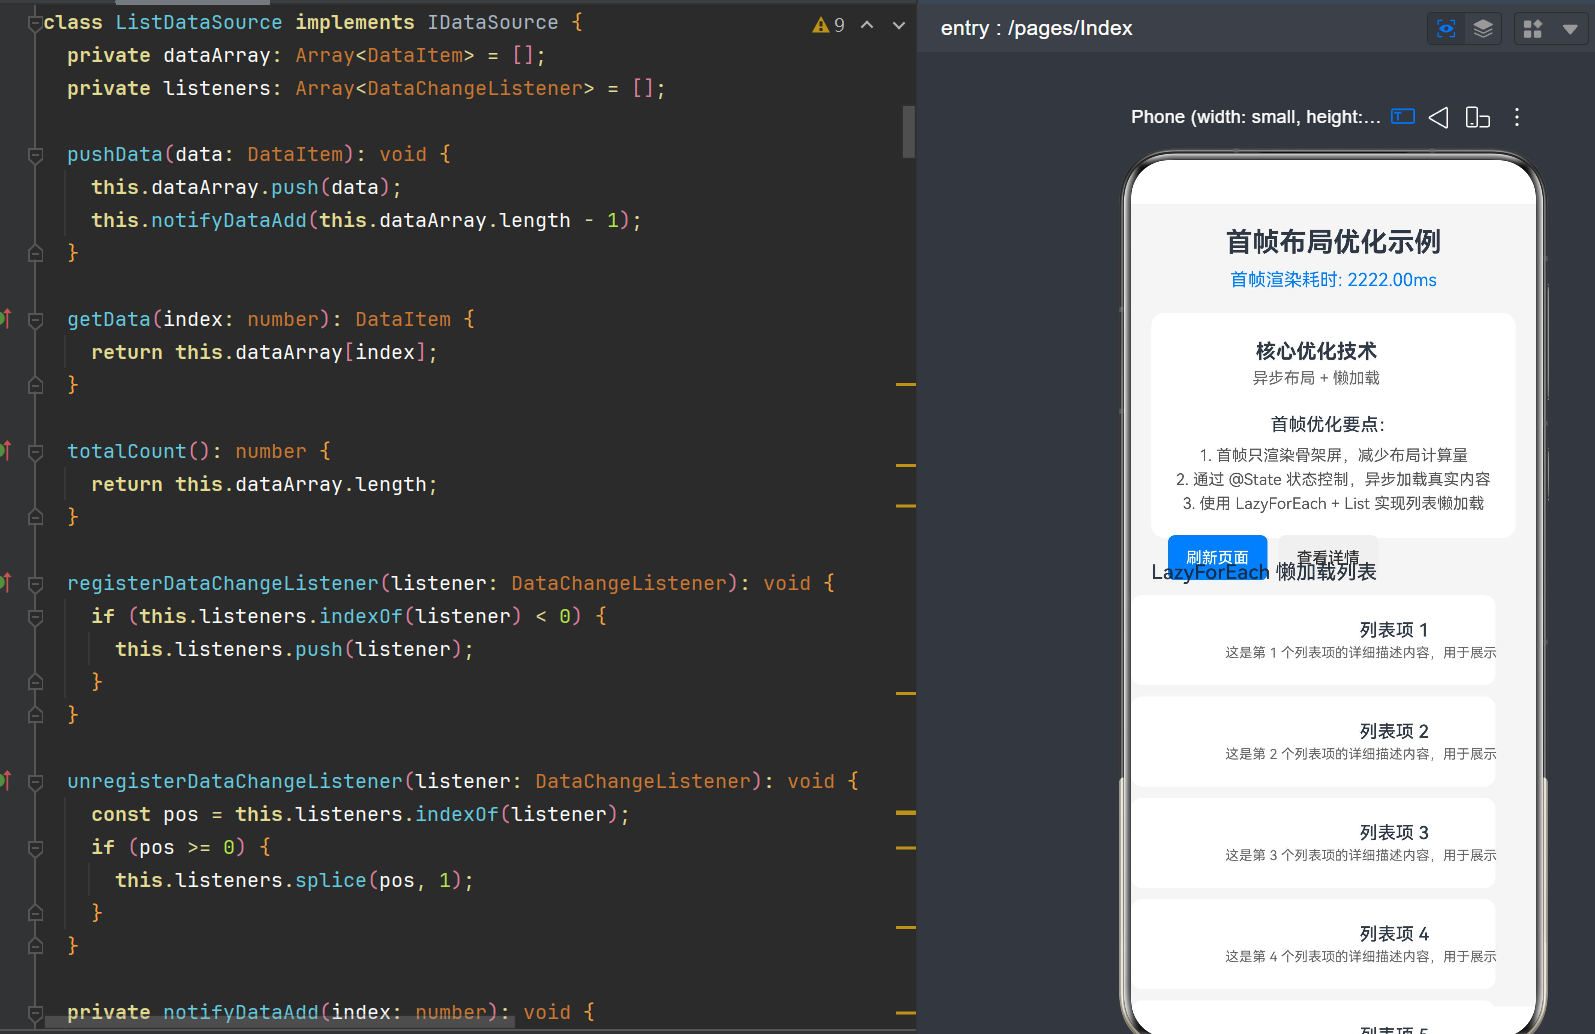
Task: Collapse the ListDataSource class fold marker
Action: (35, 23)
